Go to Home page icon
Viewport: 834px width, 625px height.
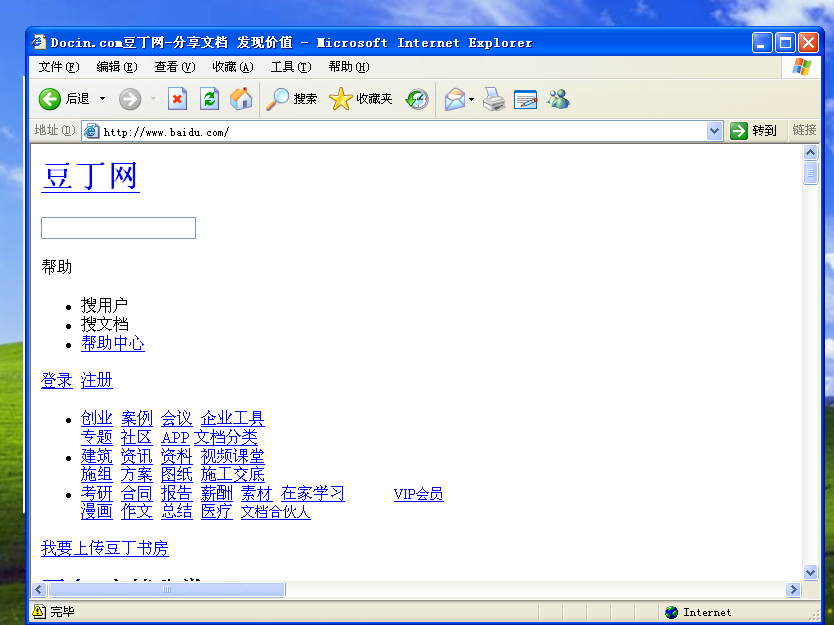241,99
